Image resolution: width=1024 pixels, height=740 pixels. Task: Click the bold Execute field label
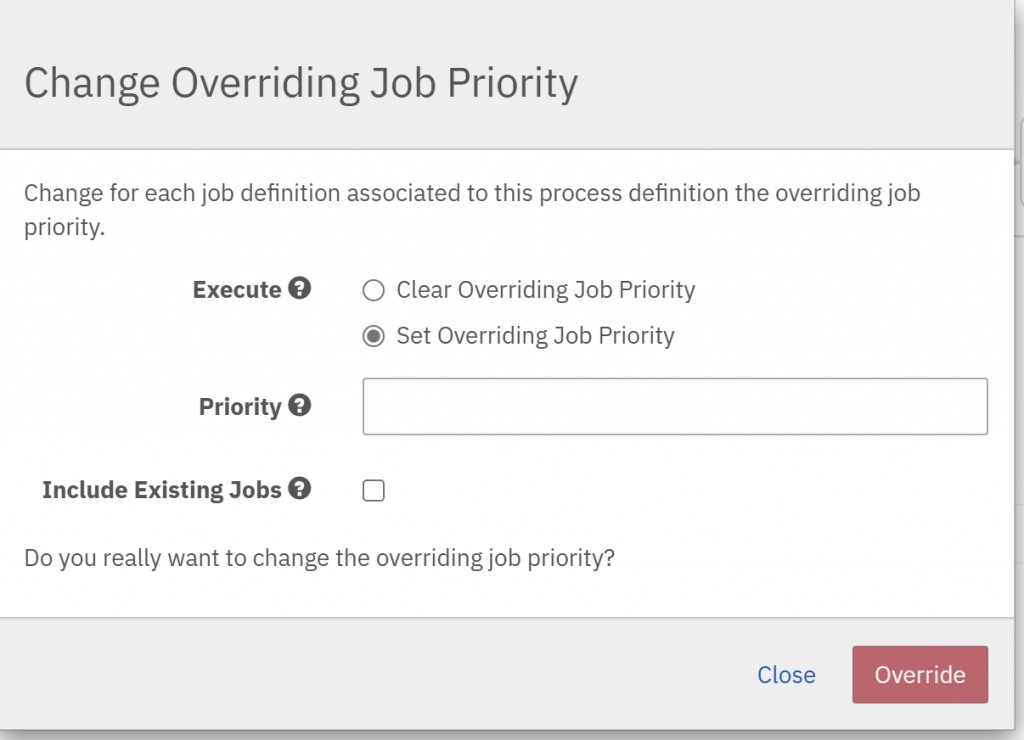[237, 290]
